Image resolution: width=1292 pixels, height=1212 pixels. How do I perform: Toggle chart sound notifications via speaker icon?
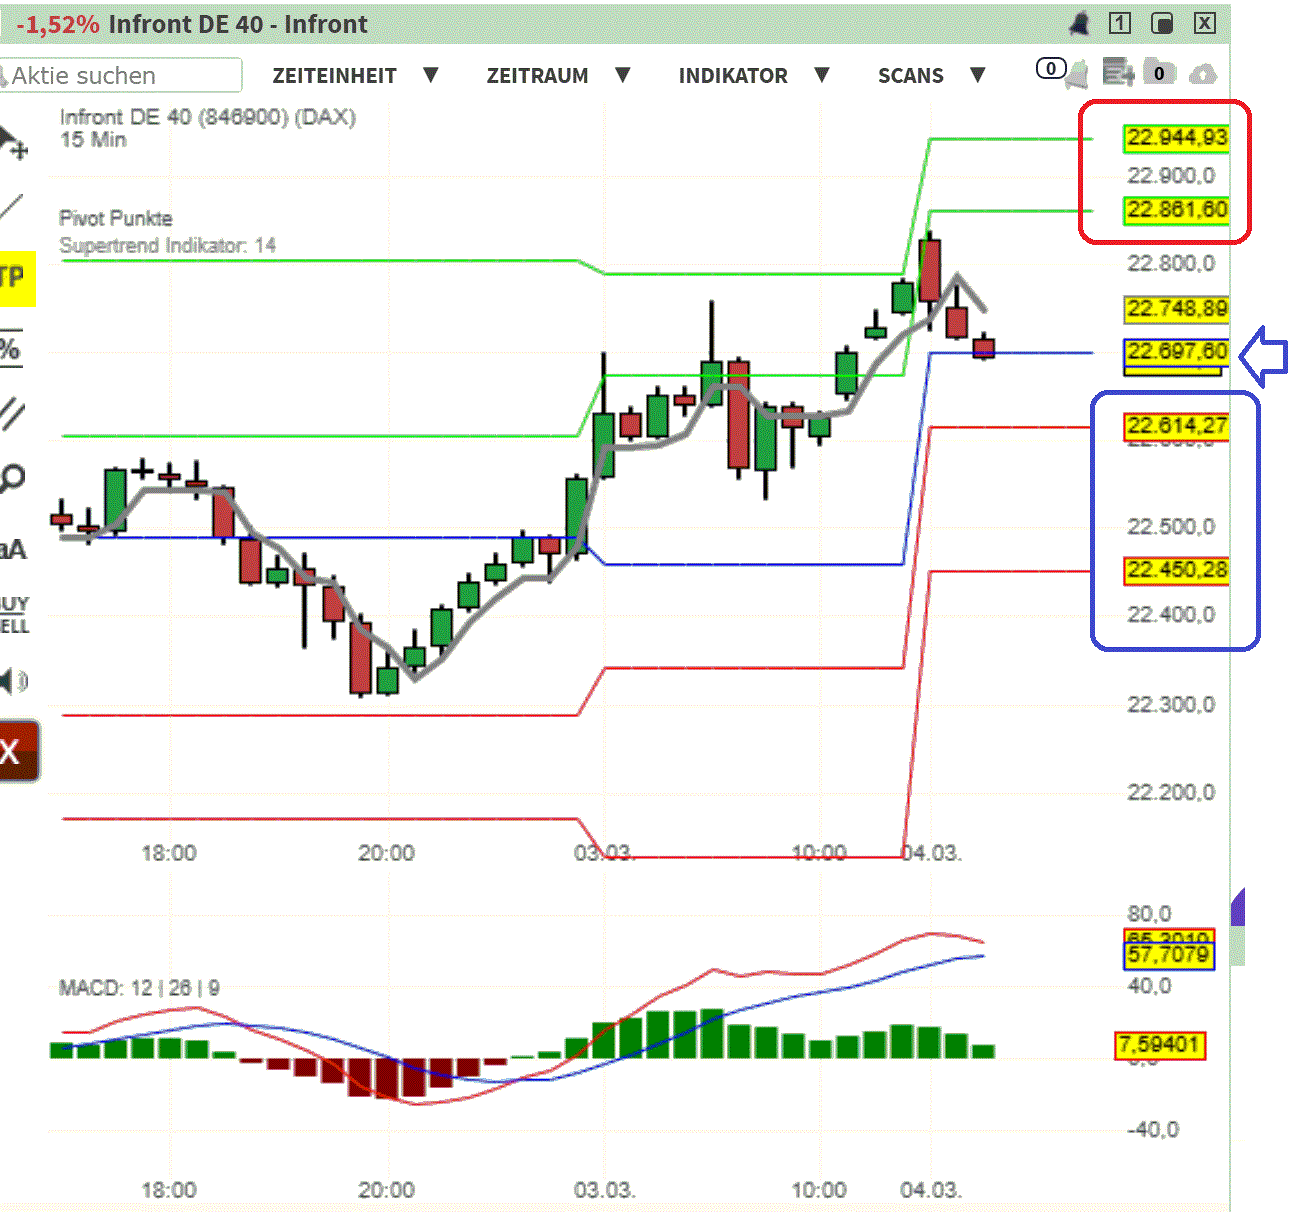(12, 681)
